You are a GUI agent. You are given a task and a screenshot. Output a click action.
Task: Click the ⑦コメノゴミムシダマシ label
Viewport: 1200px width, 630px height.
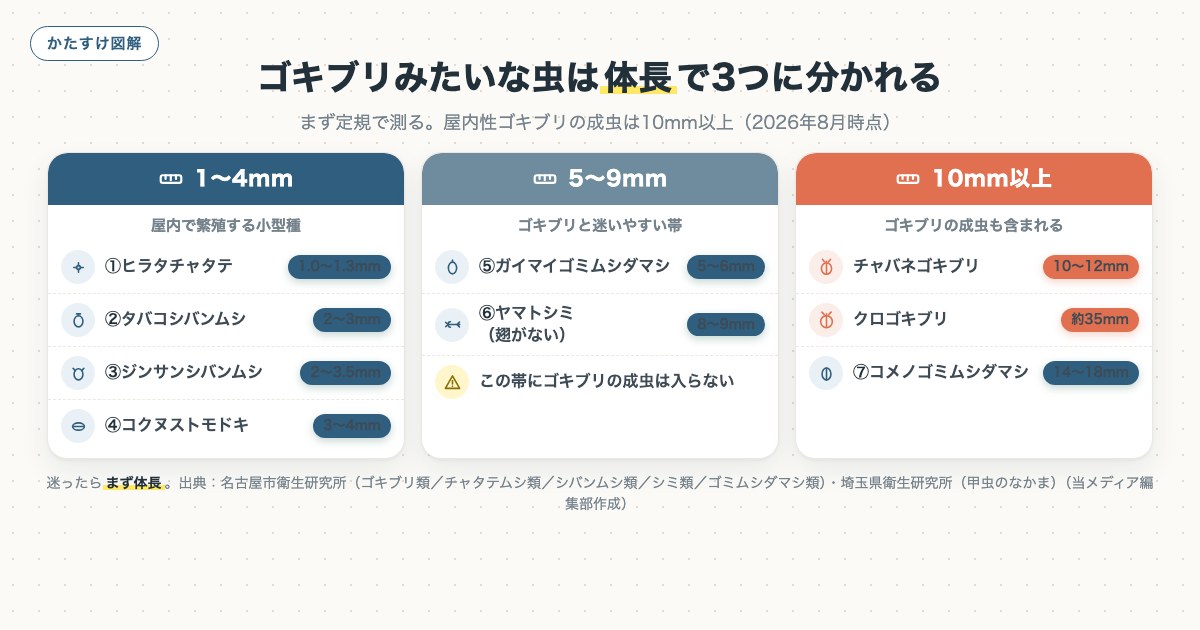pos(940,373)
